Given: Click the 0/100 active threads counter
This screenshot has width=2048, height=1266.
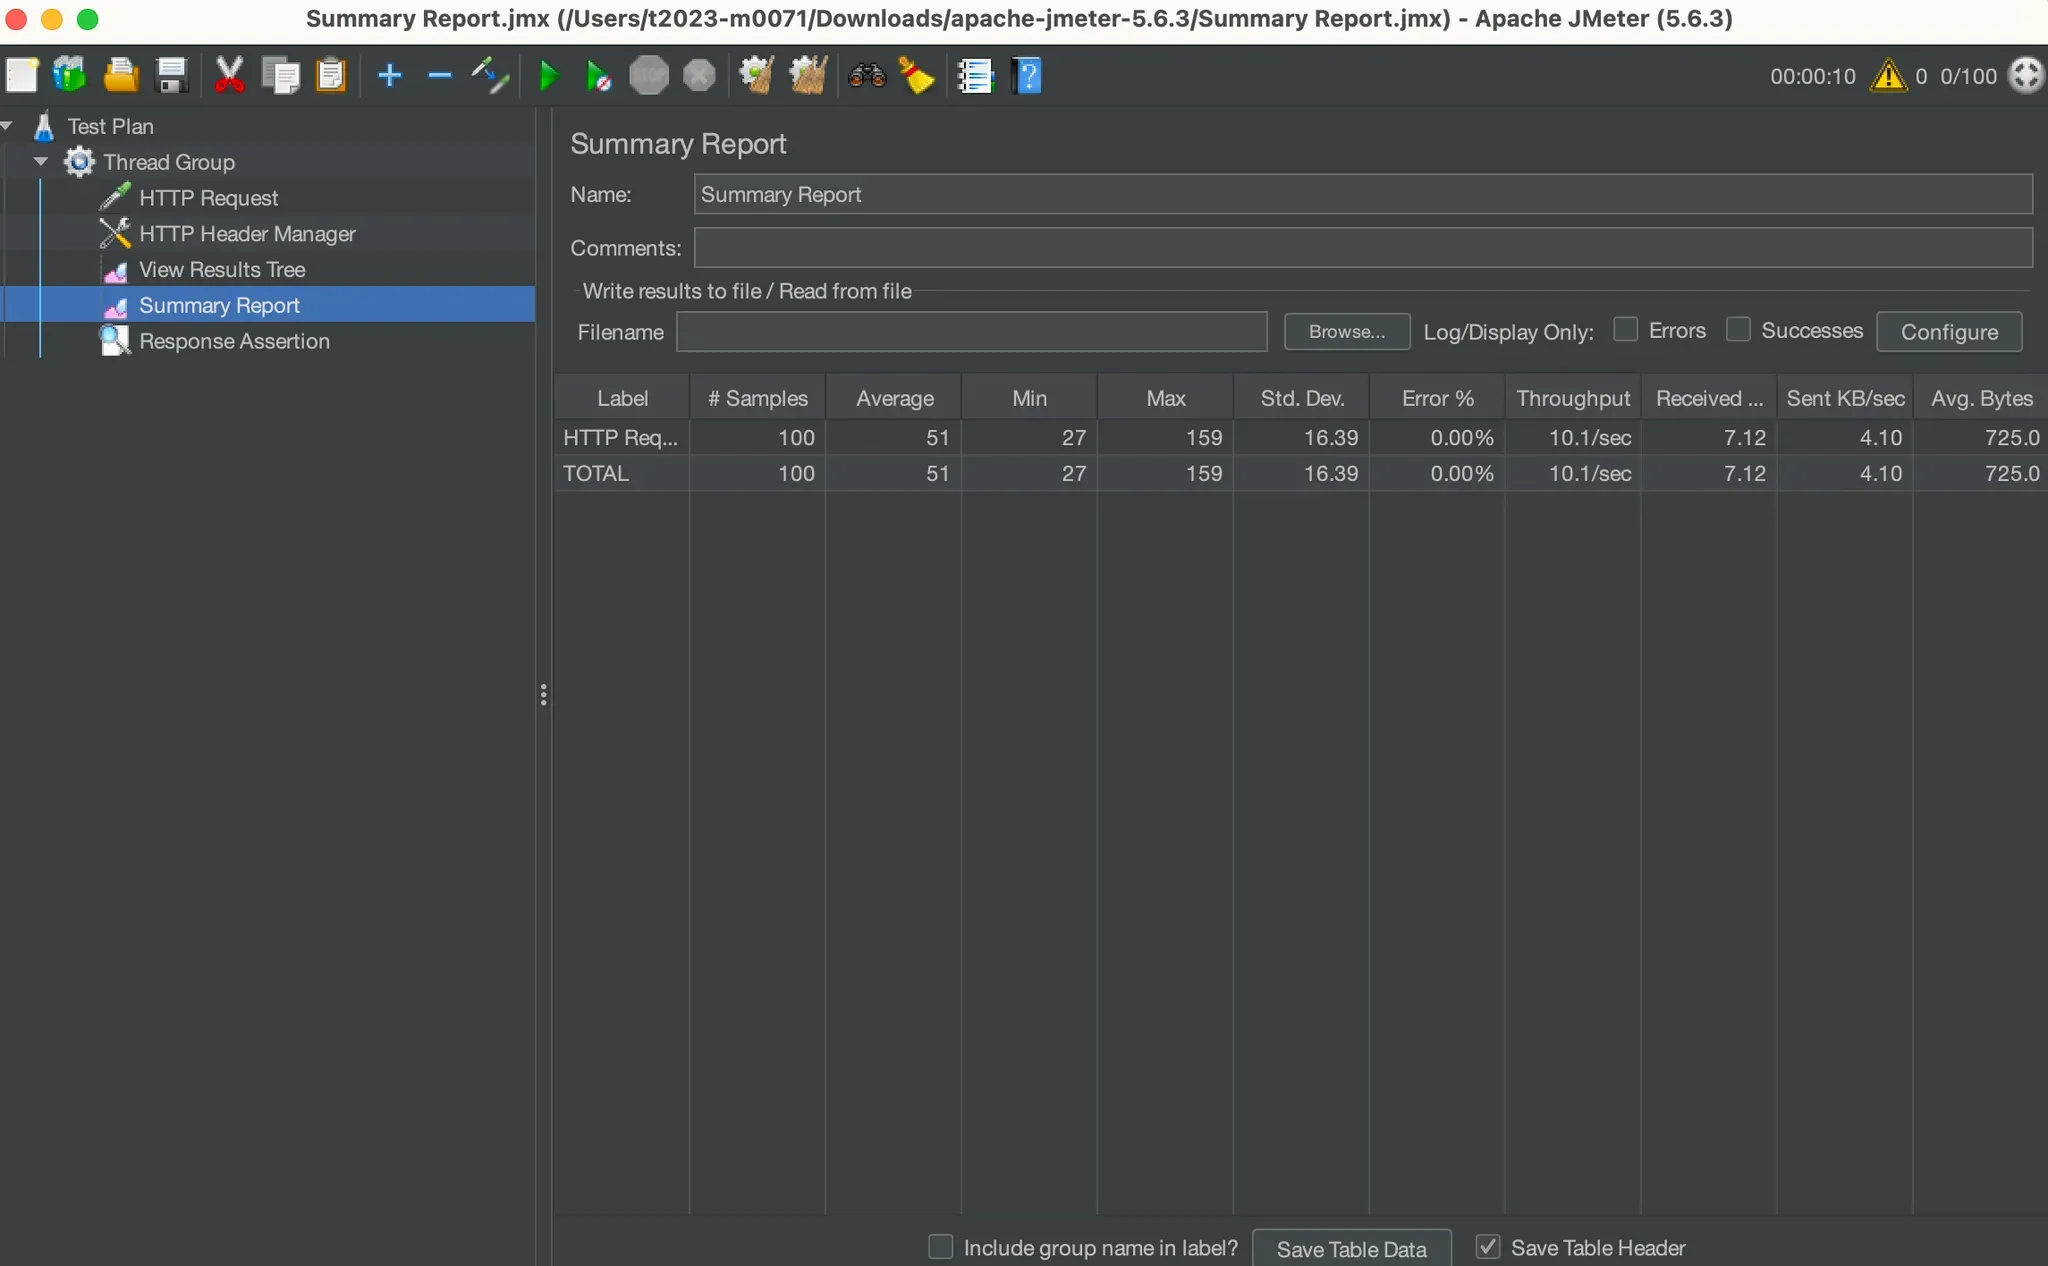Looking at the screenshot, I should [x=1968, y=76].
